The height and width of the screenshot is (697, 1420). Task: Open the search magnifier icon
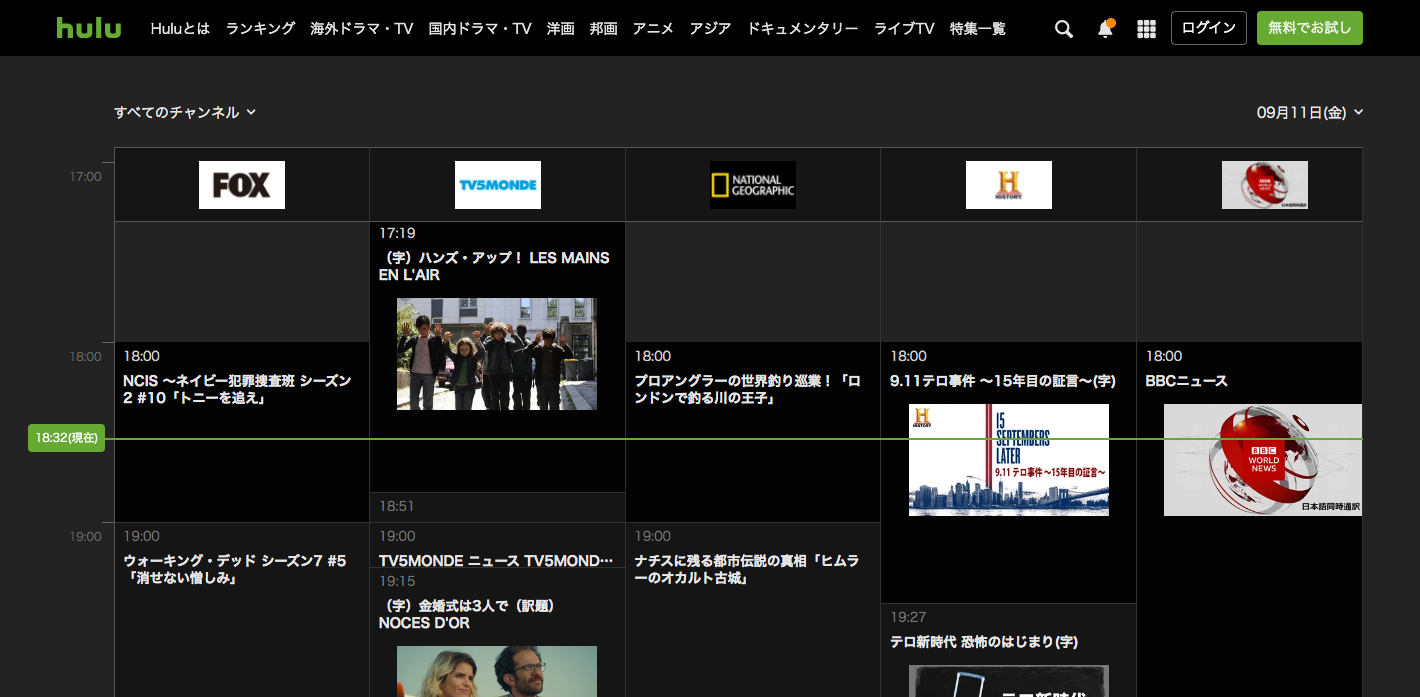pyautogui.click(x=1064, y=29)
